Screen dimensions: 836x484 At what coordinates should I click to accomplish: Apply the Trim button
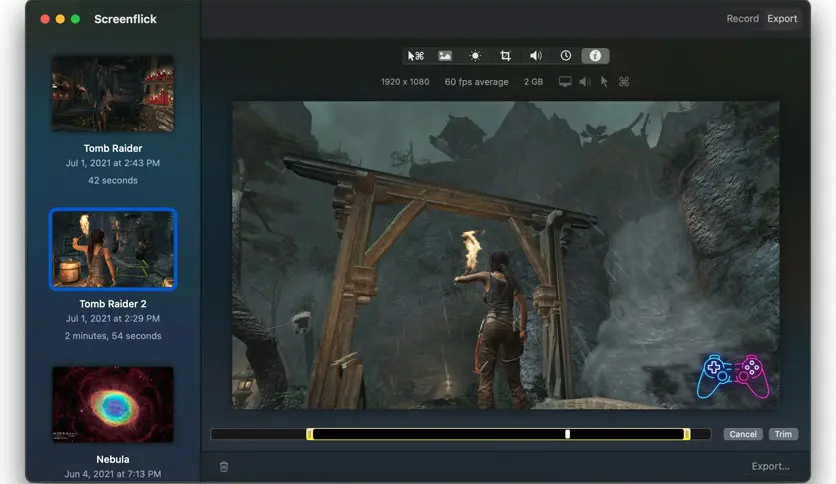pyautogui.click(x=783, y=434)
